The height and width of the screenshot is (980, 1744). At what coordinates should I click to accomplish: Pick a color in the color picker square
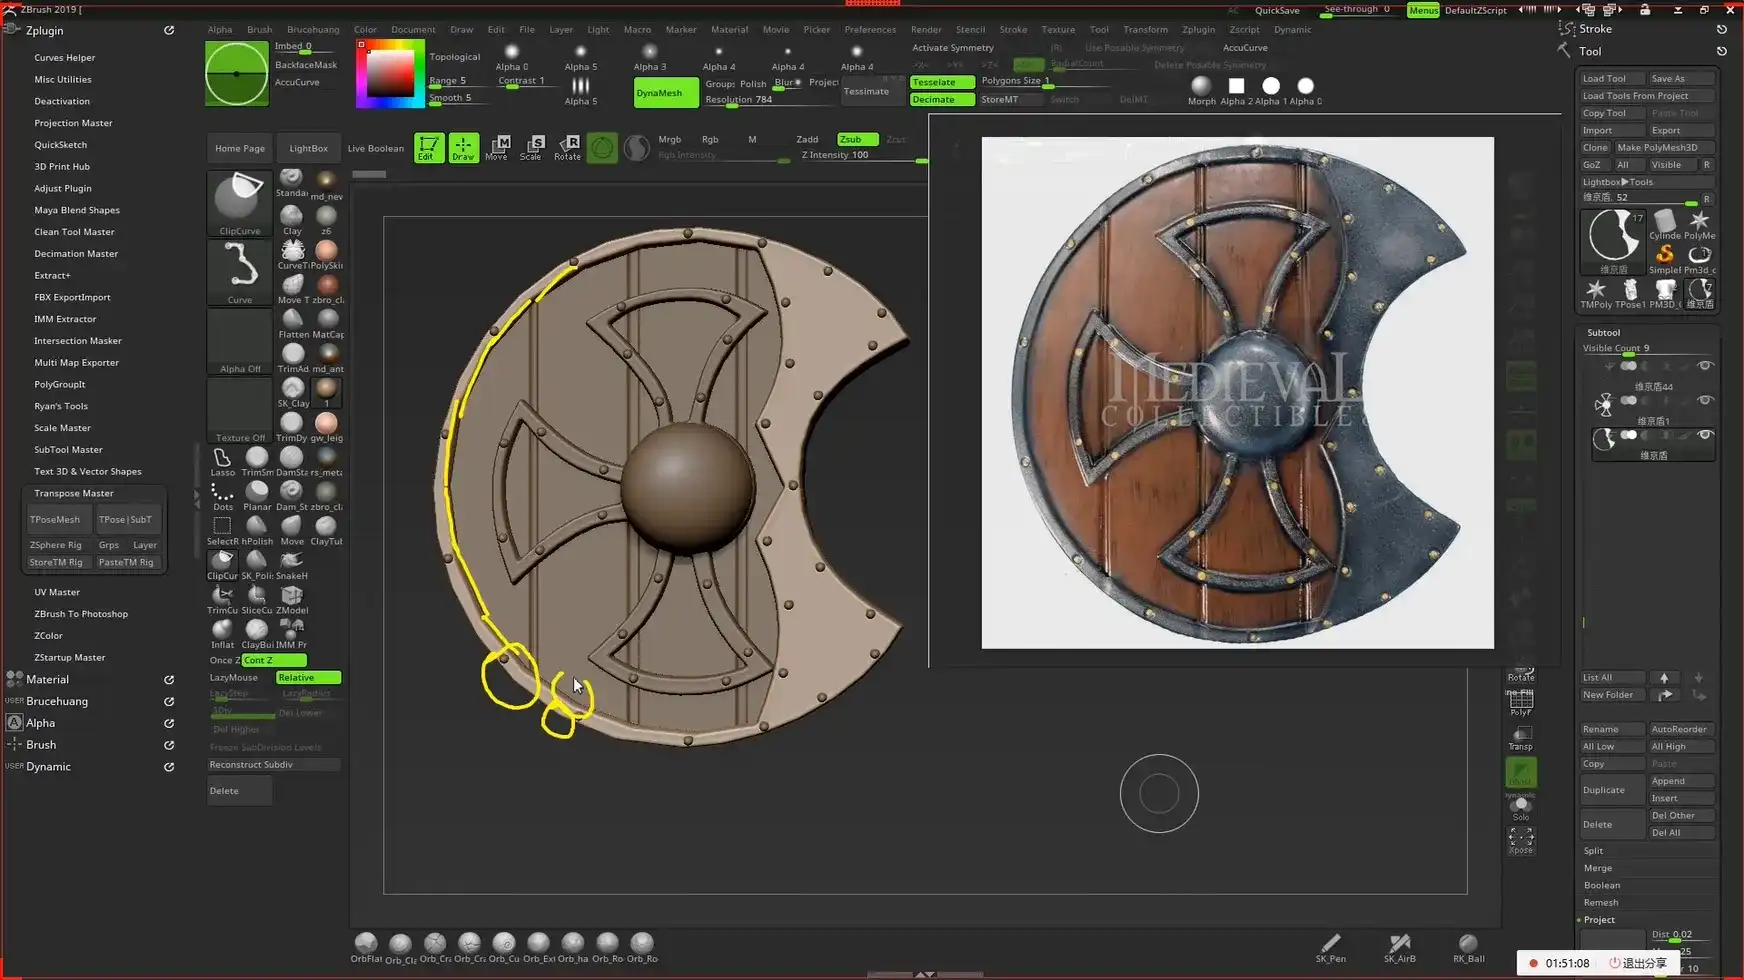392,72
